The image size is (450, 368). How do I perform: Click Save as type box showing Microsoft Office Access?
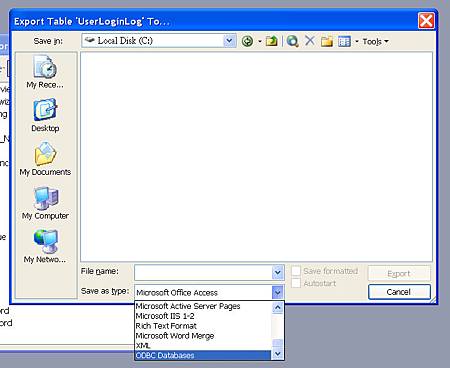[203, 293]
